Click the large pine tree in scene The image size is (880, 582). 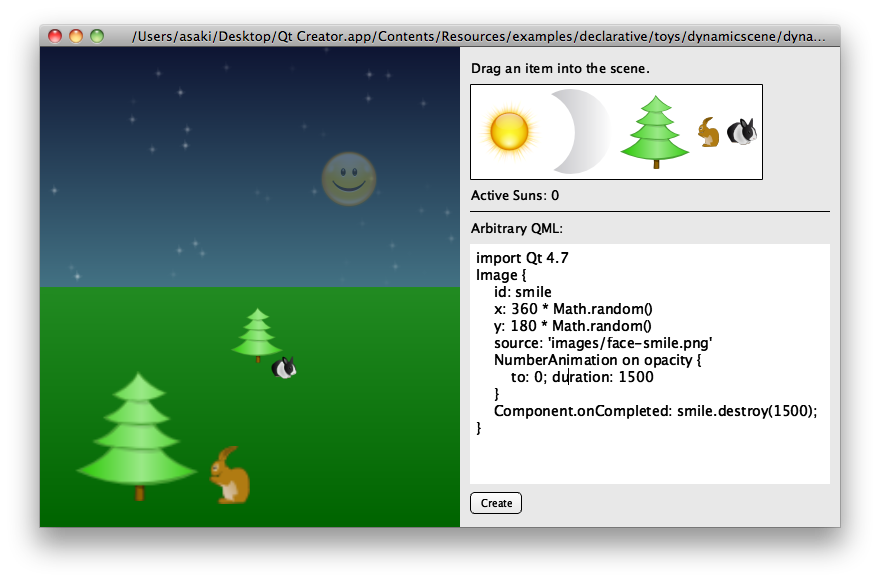coord(137,432)
